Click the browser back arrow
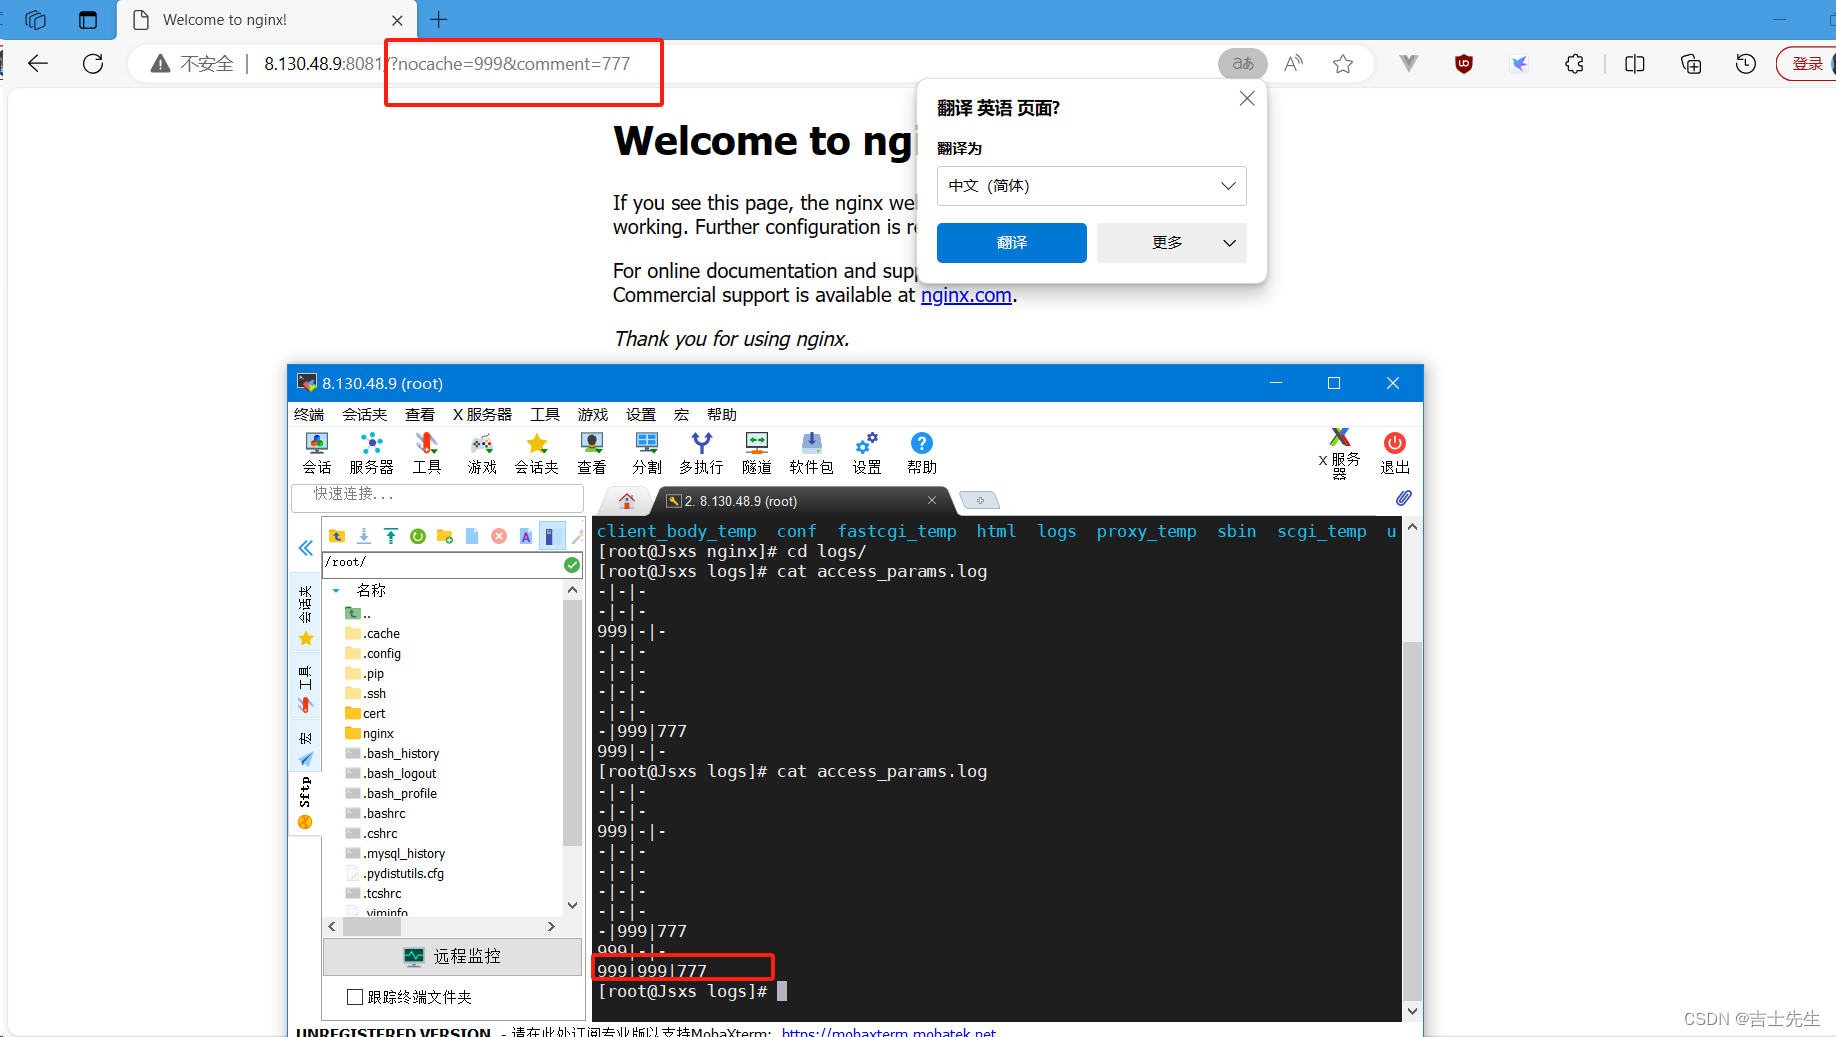 [x=38, y=64]
